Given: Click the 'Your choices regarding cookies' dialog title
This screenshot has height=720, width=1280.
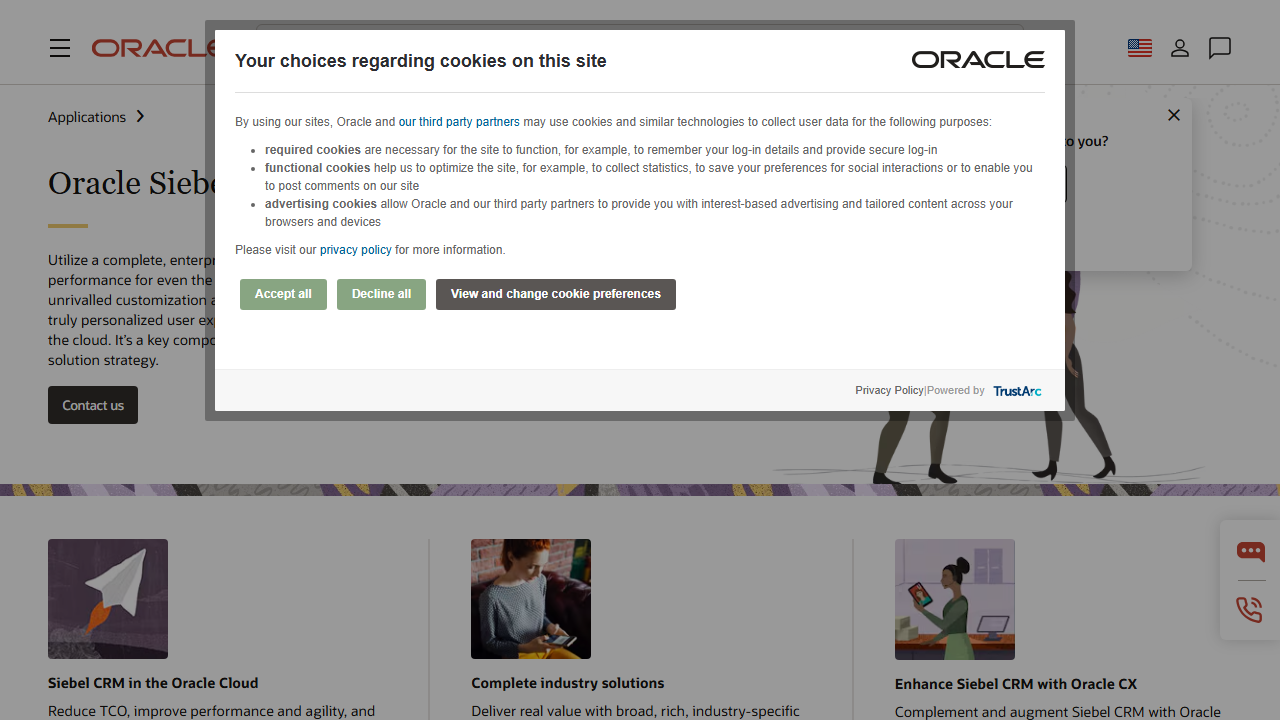Looking at the screenshot, I should click(x=421, y=61).
